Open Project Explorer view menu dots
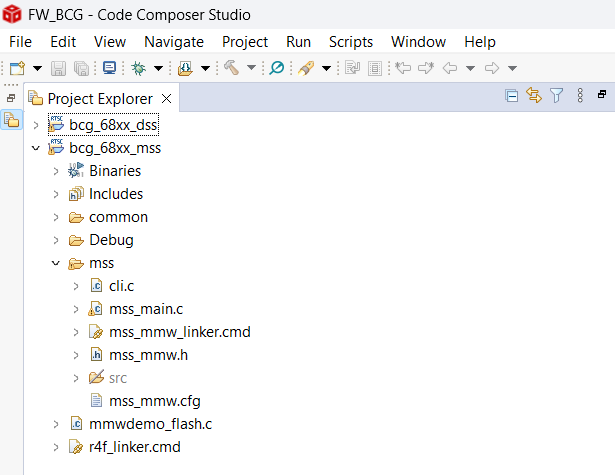 point(580,95)
